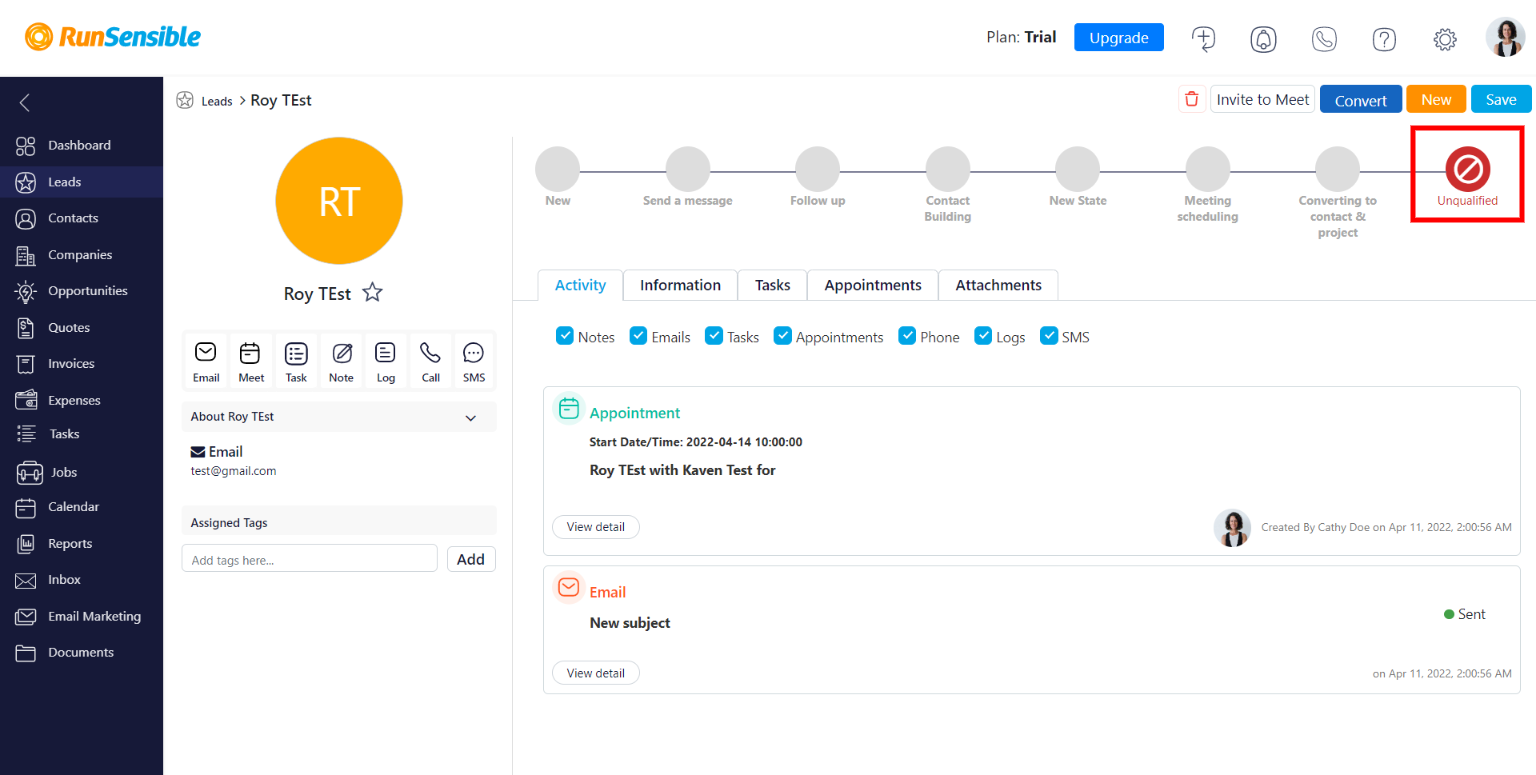The image size is (1536, 775).
Task: Open notifications bell icon
Action: (1264, 39)
